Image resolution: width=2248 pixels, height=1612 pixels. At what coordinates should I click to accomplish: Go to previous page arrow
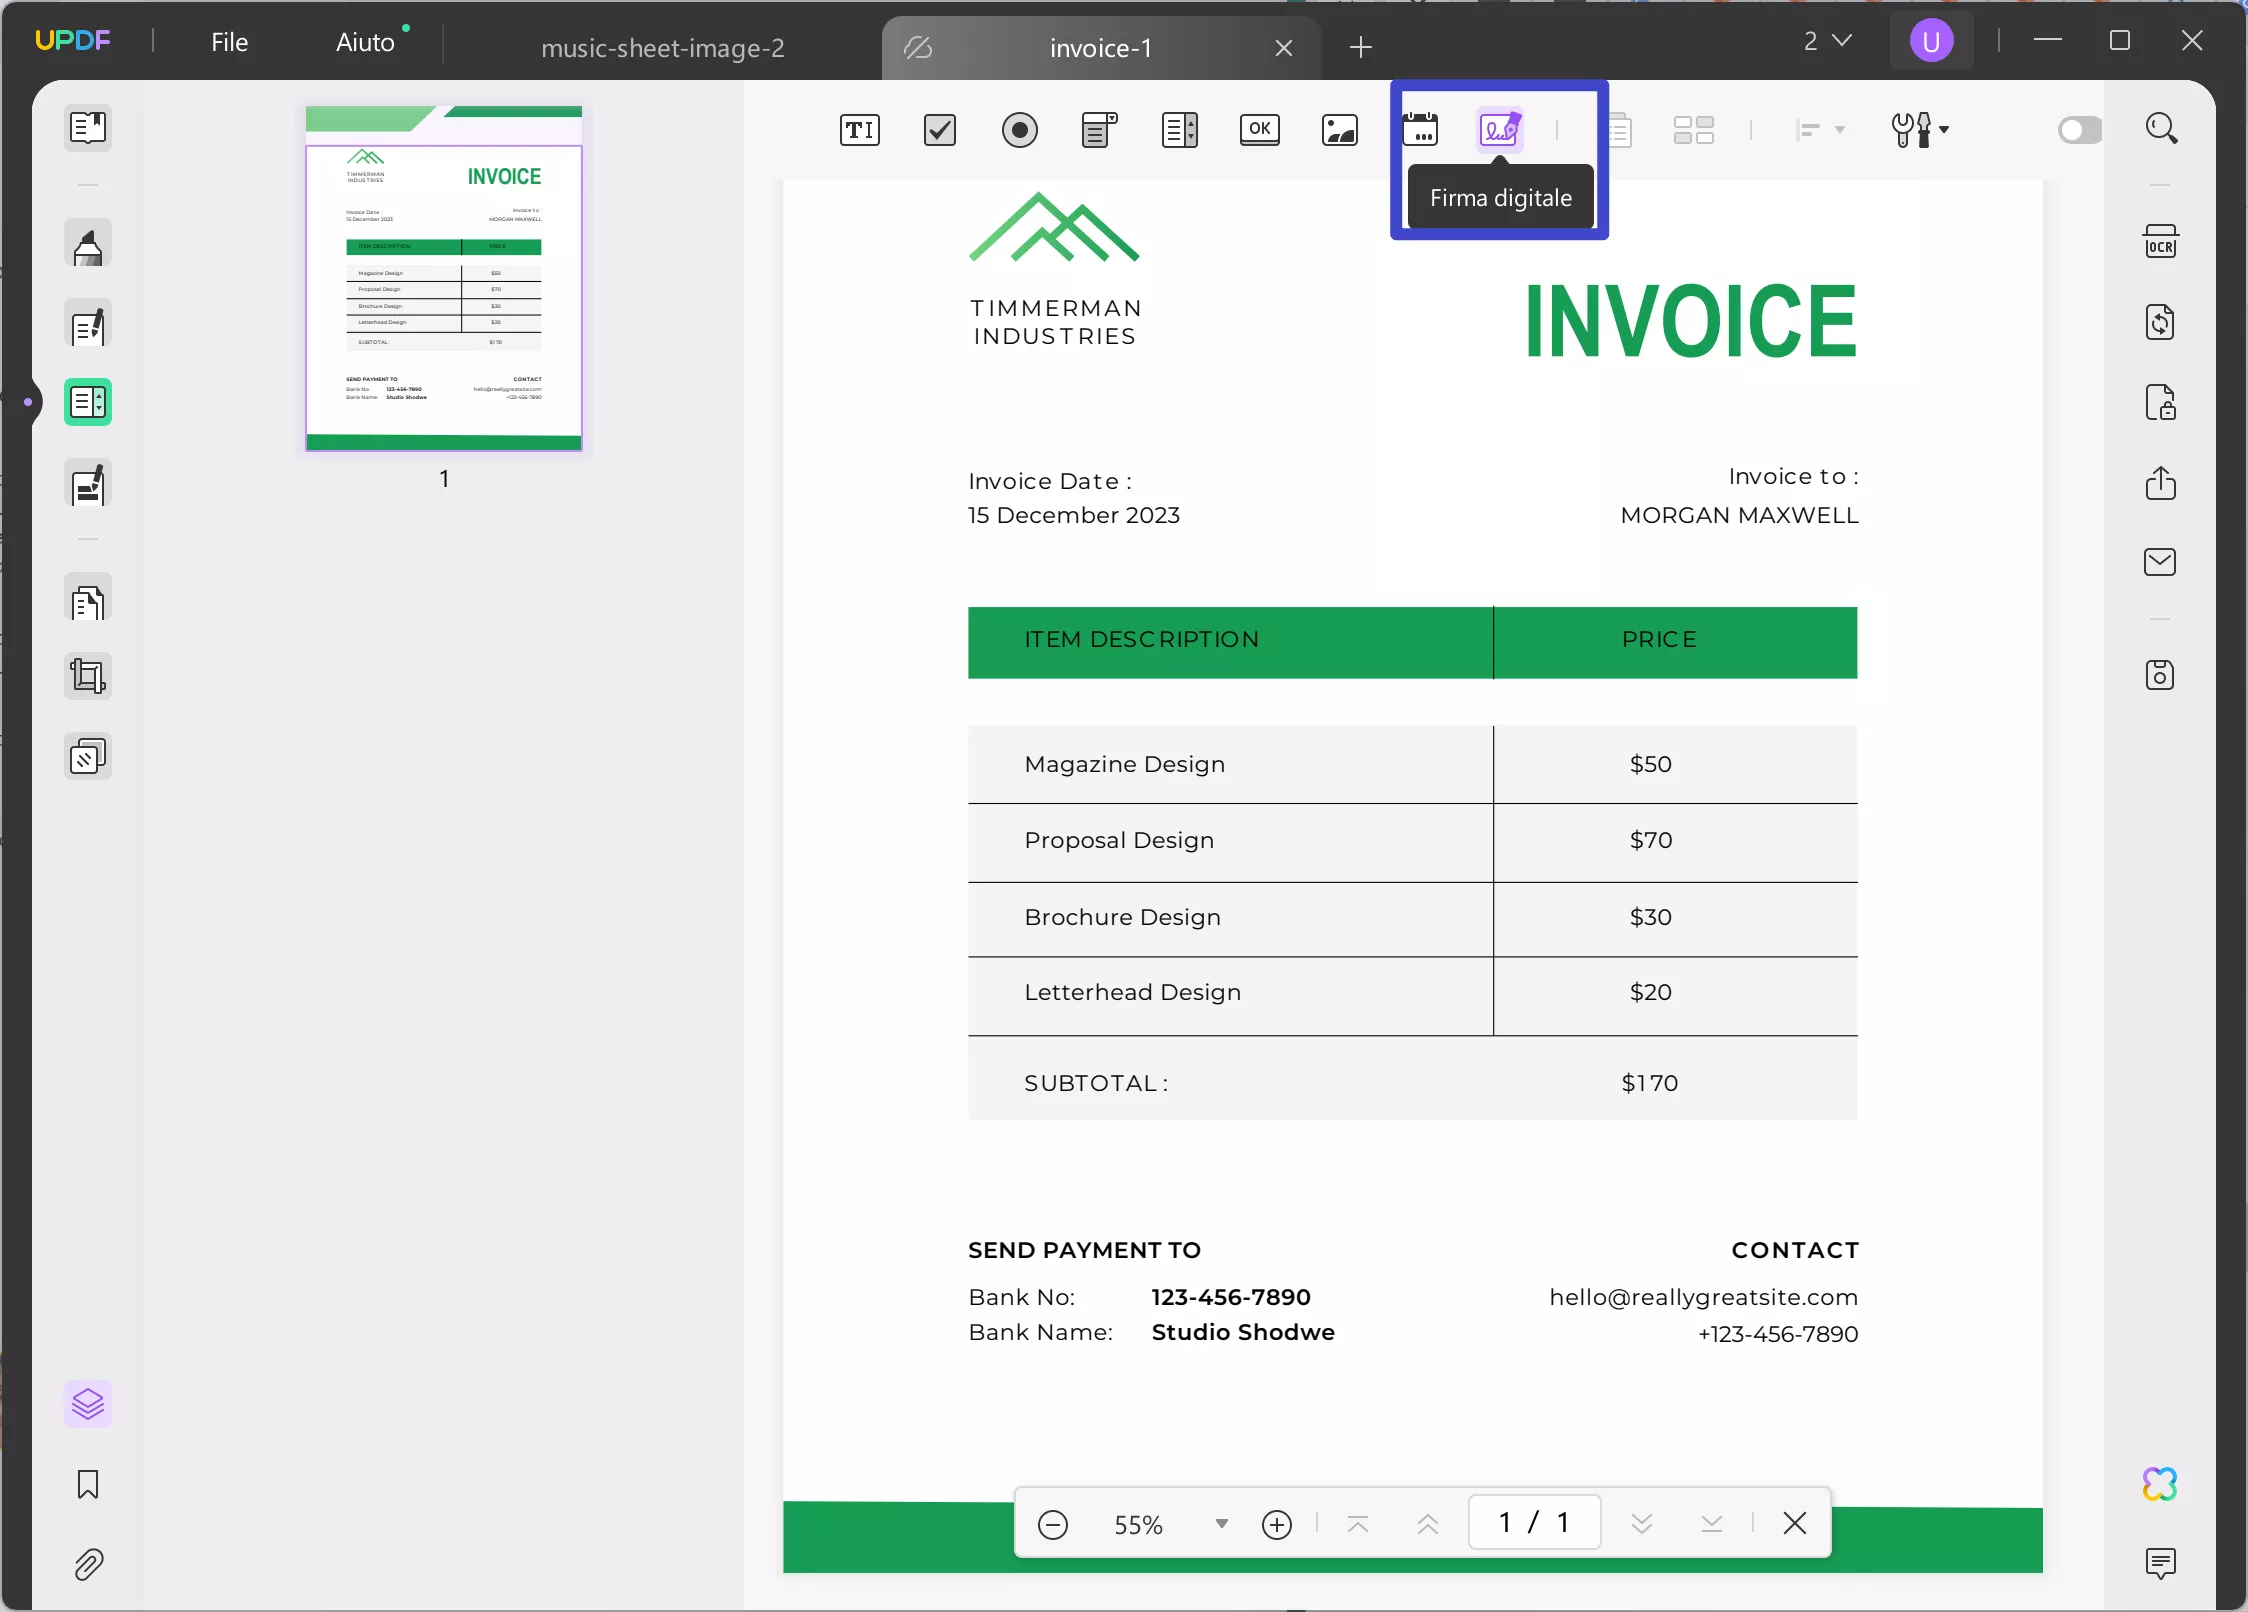[1428, 1524]
